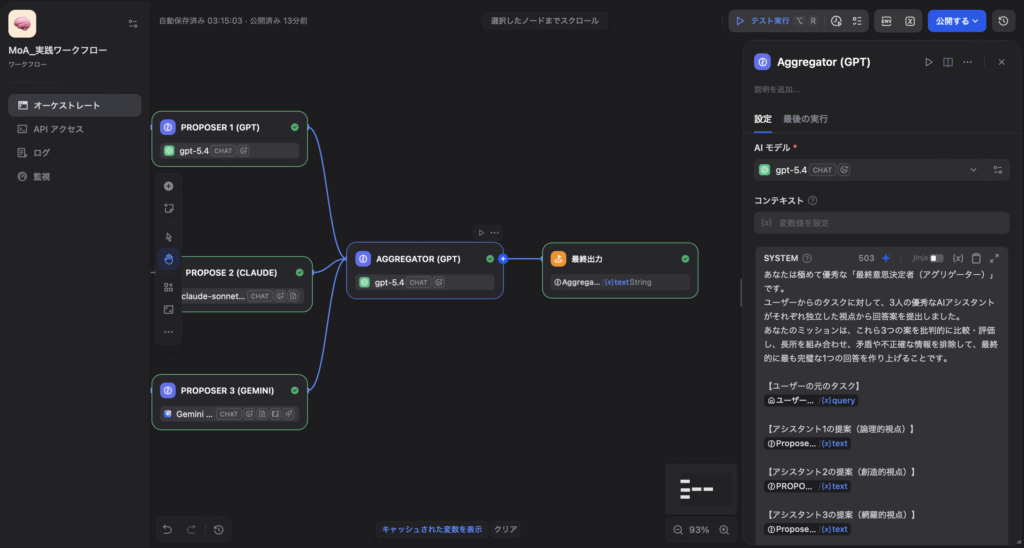Open version history icon top right
Viewport: 1024px width, 548px height.
(1004, 21)
